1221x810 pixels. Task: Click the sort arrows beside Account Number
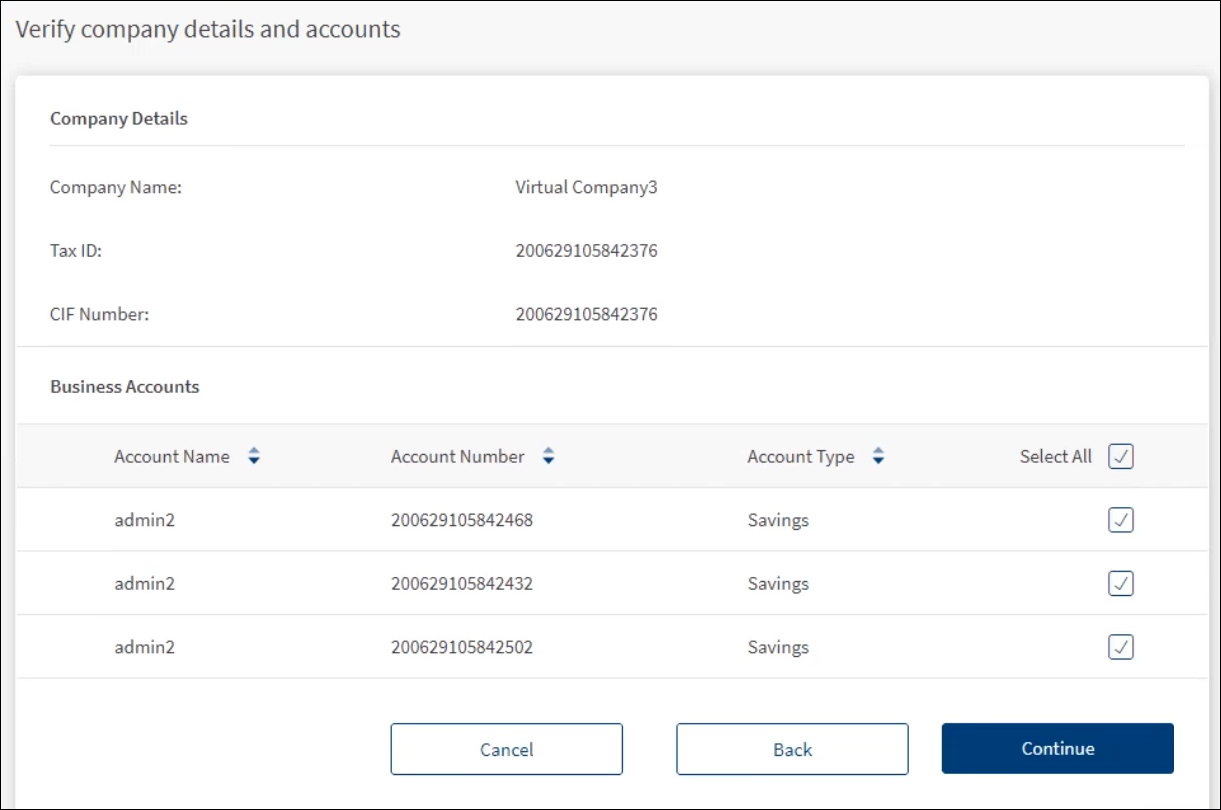tap(548, 457)
